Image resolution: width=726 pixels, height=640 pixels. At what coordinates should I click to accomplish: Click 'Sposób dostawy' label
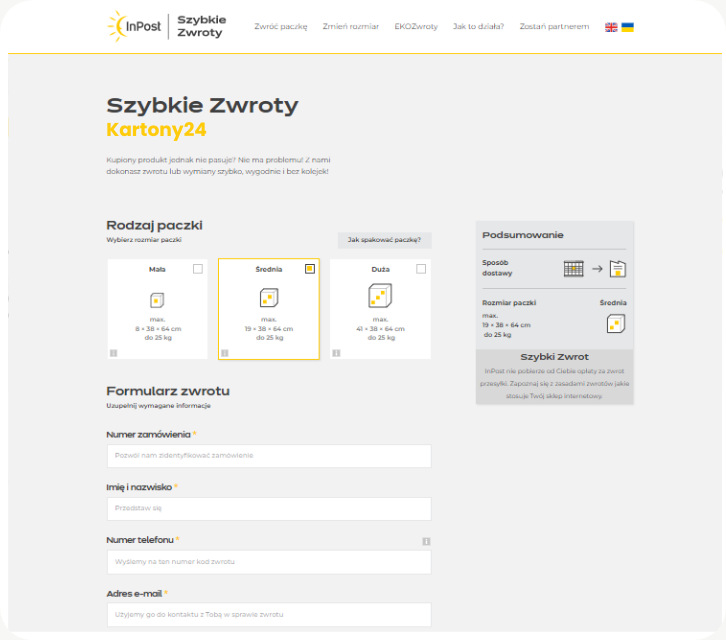(x=497, y=268)
